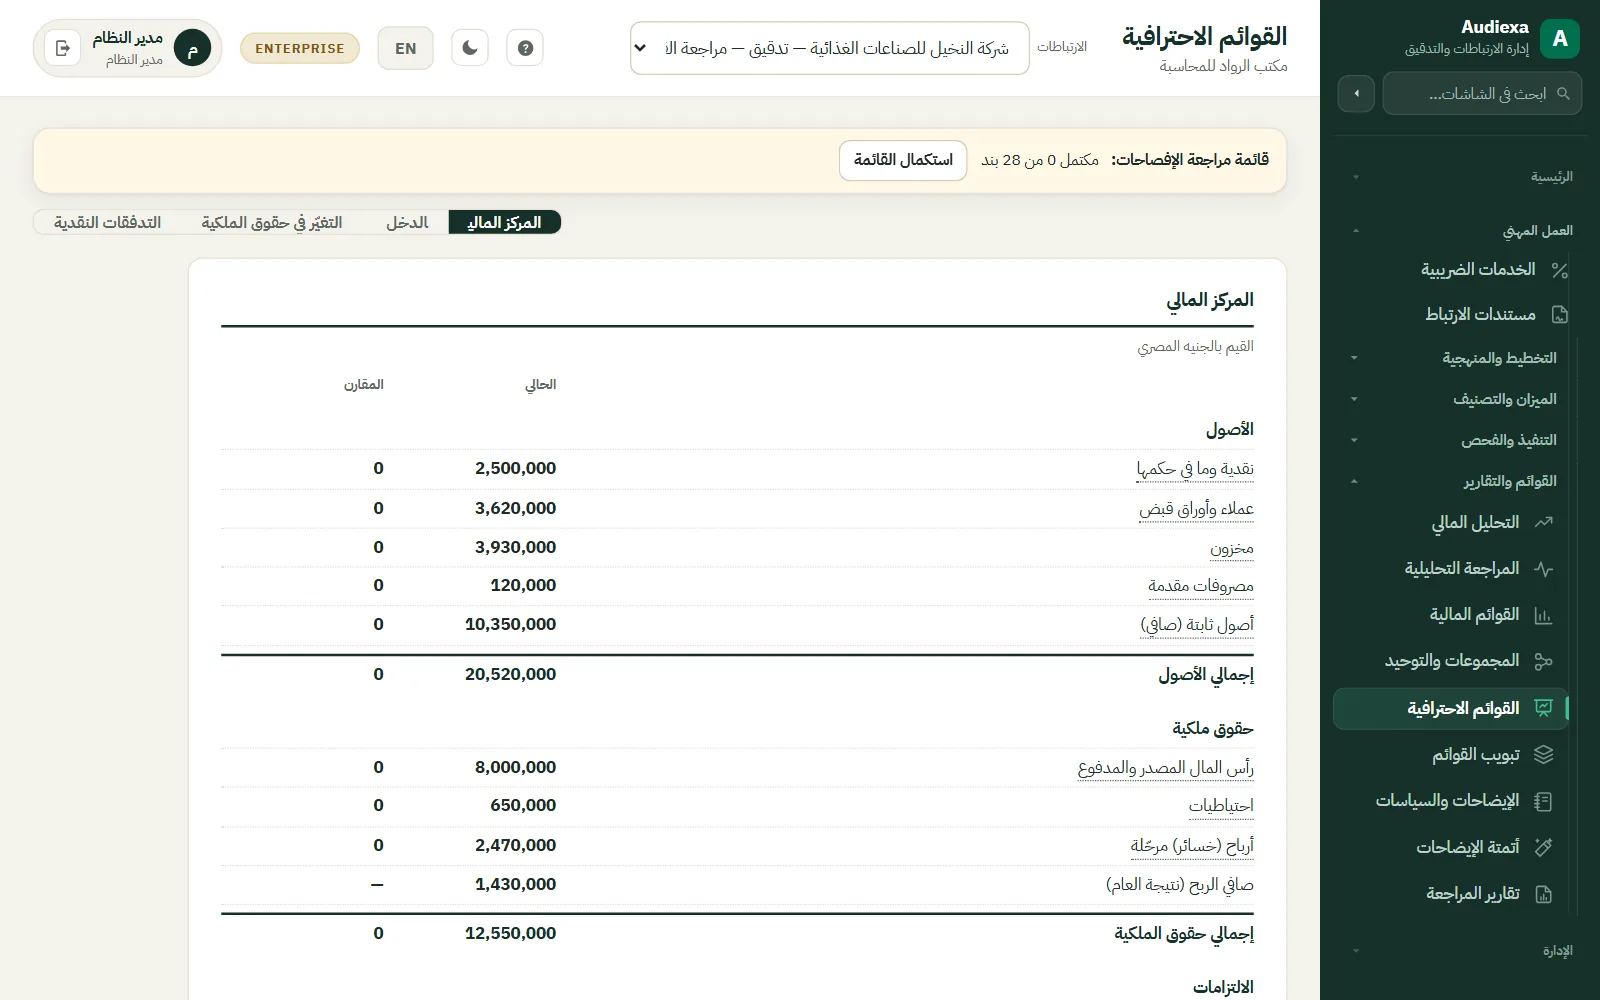Image resolution: width=1600 pixels, height=1000 pixels.
Task: Open القوائم المالية chart icon item
Action: click(1452, 615)
